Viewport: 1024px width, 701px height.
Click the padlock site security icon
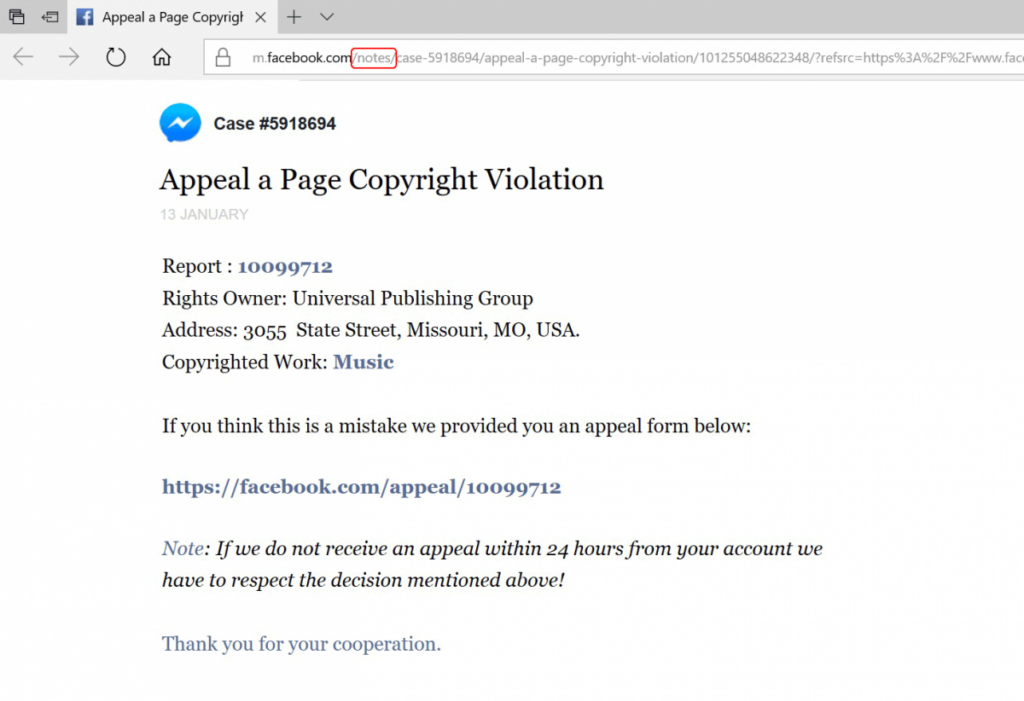pos(223,57)
